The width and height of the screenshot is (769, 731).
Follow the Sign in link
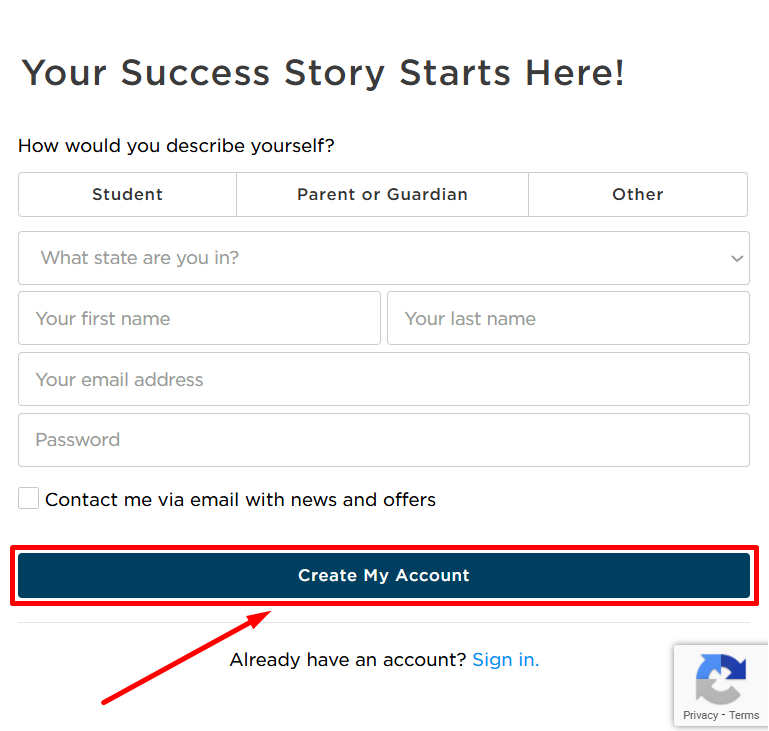(x=505, y=660)
